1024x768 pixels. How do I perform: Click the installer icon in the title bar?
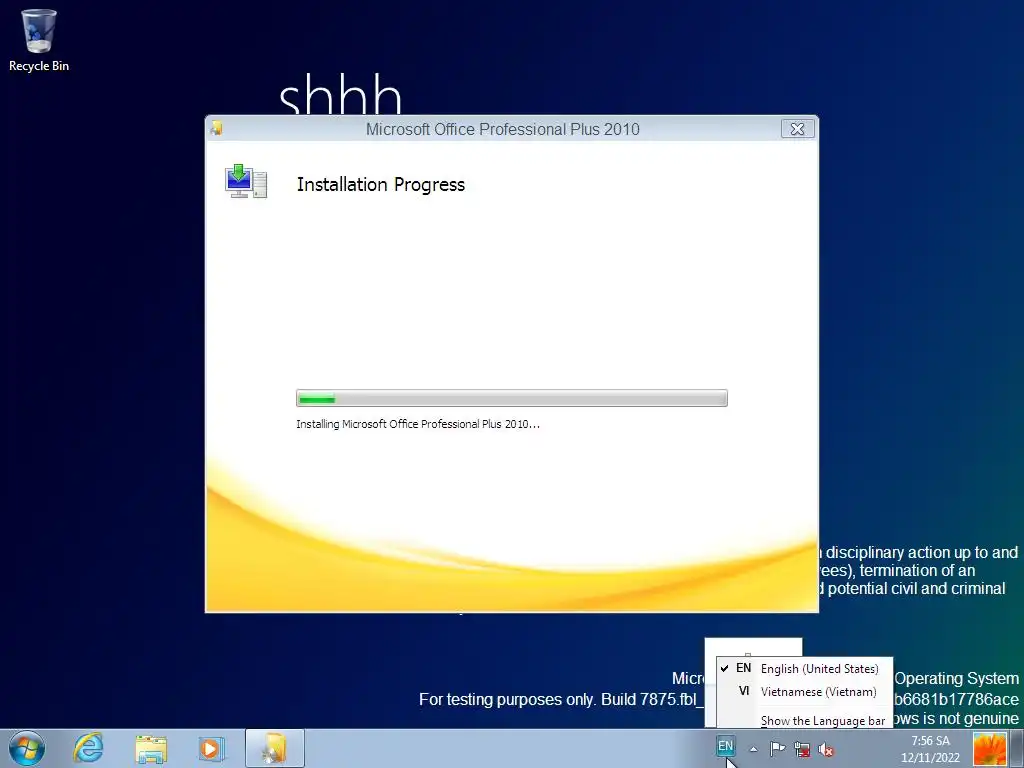[x=217, y=128]
